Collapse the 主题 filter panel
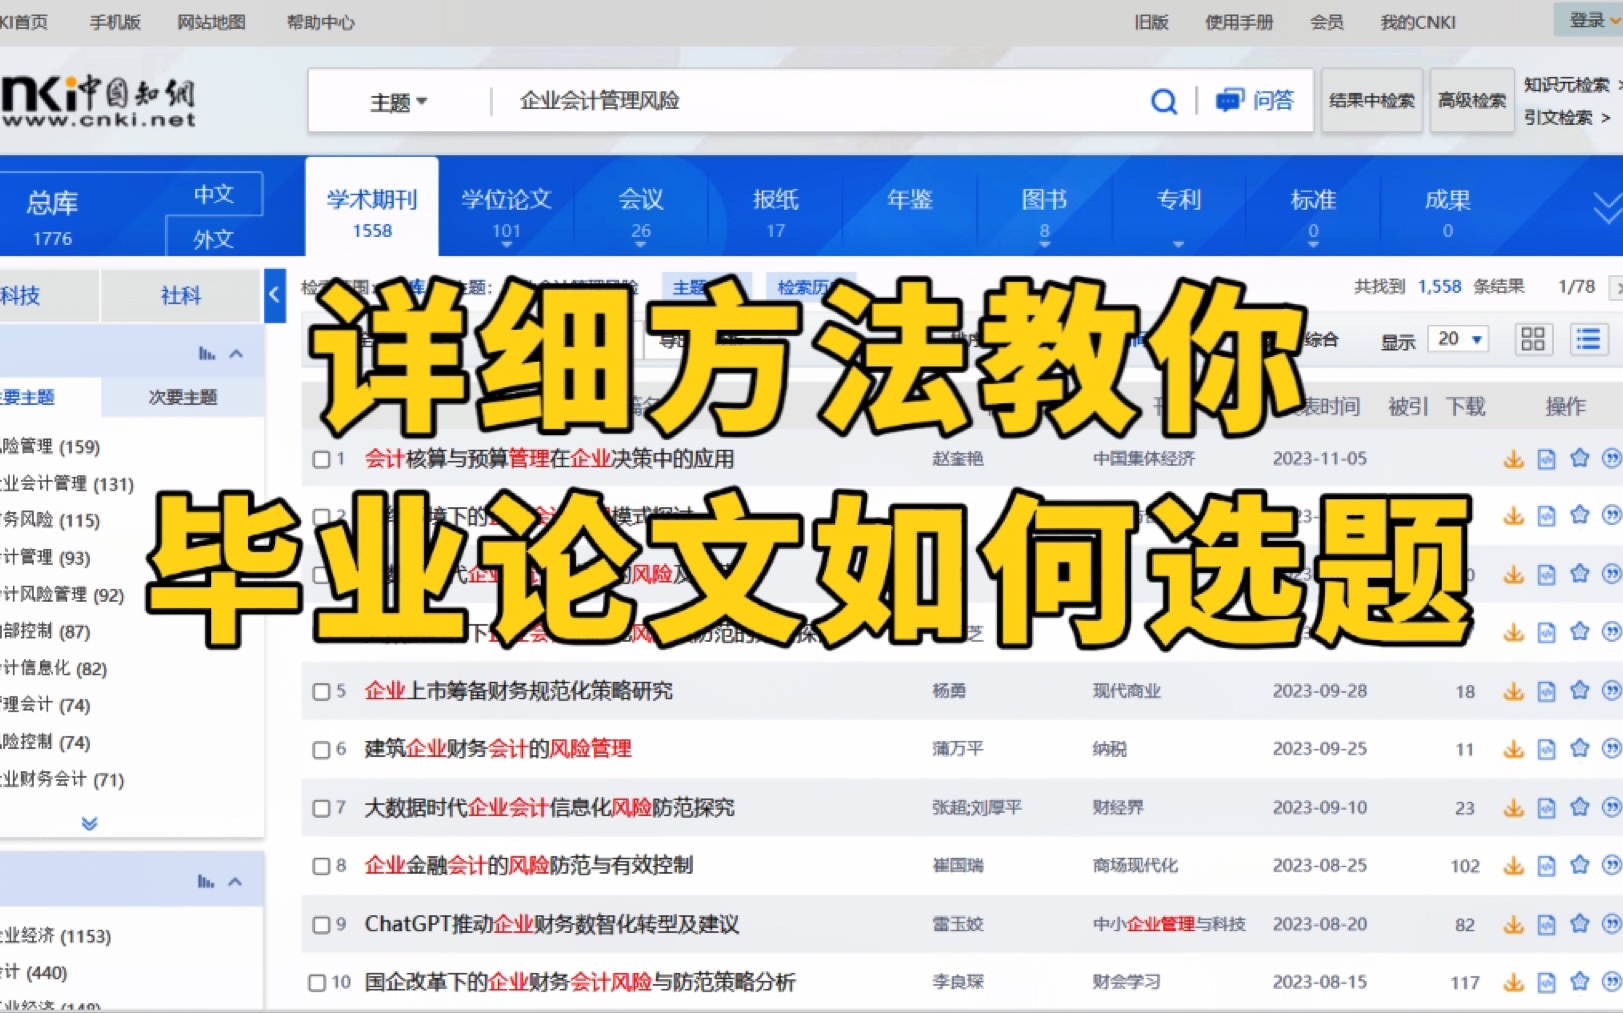 236,353
